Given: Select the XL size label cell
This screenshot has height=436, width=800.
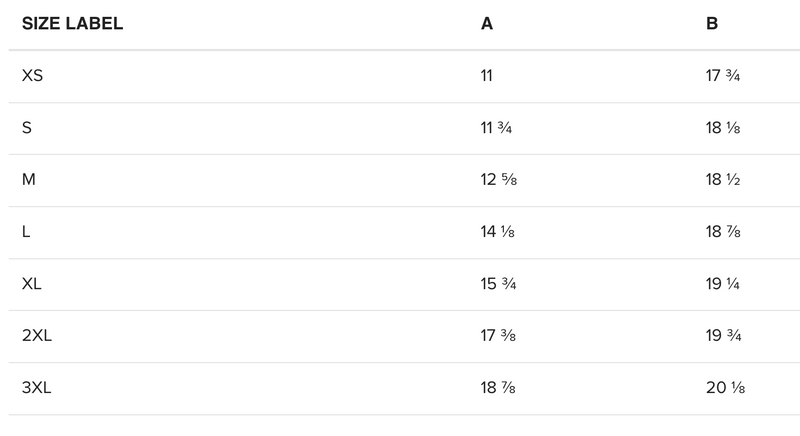Looking at the screenshot, I should click(32, 284).
